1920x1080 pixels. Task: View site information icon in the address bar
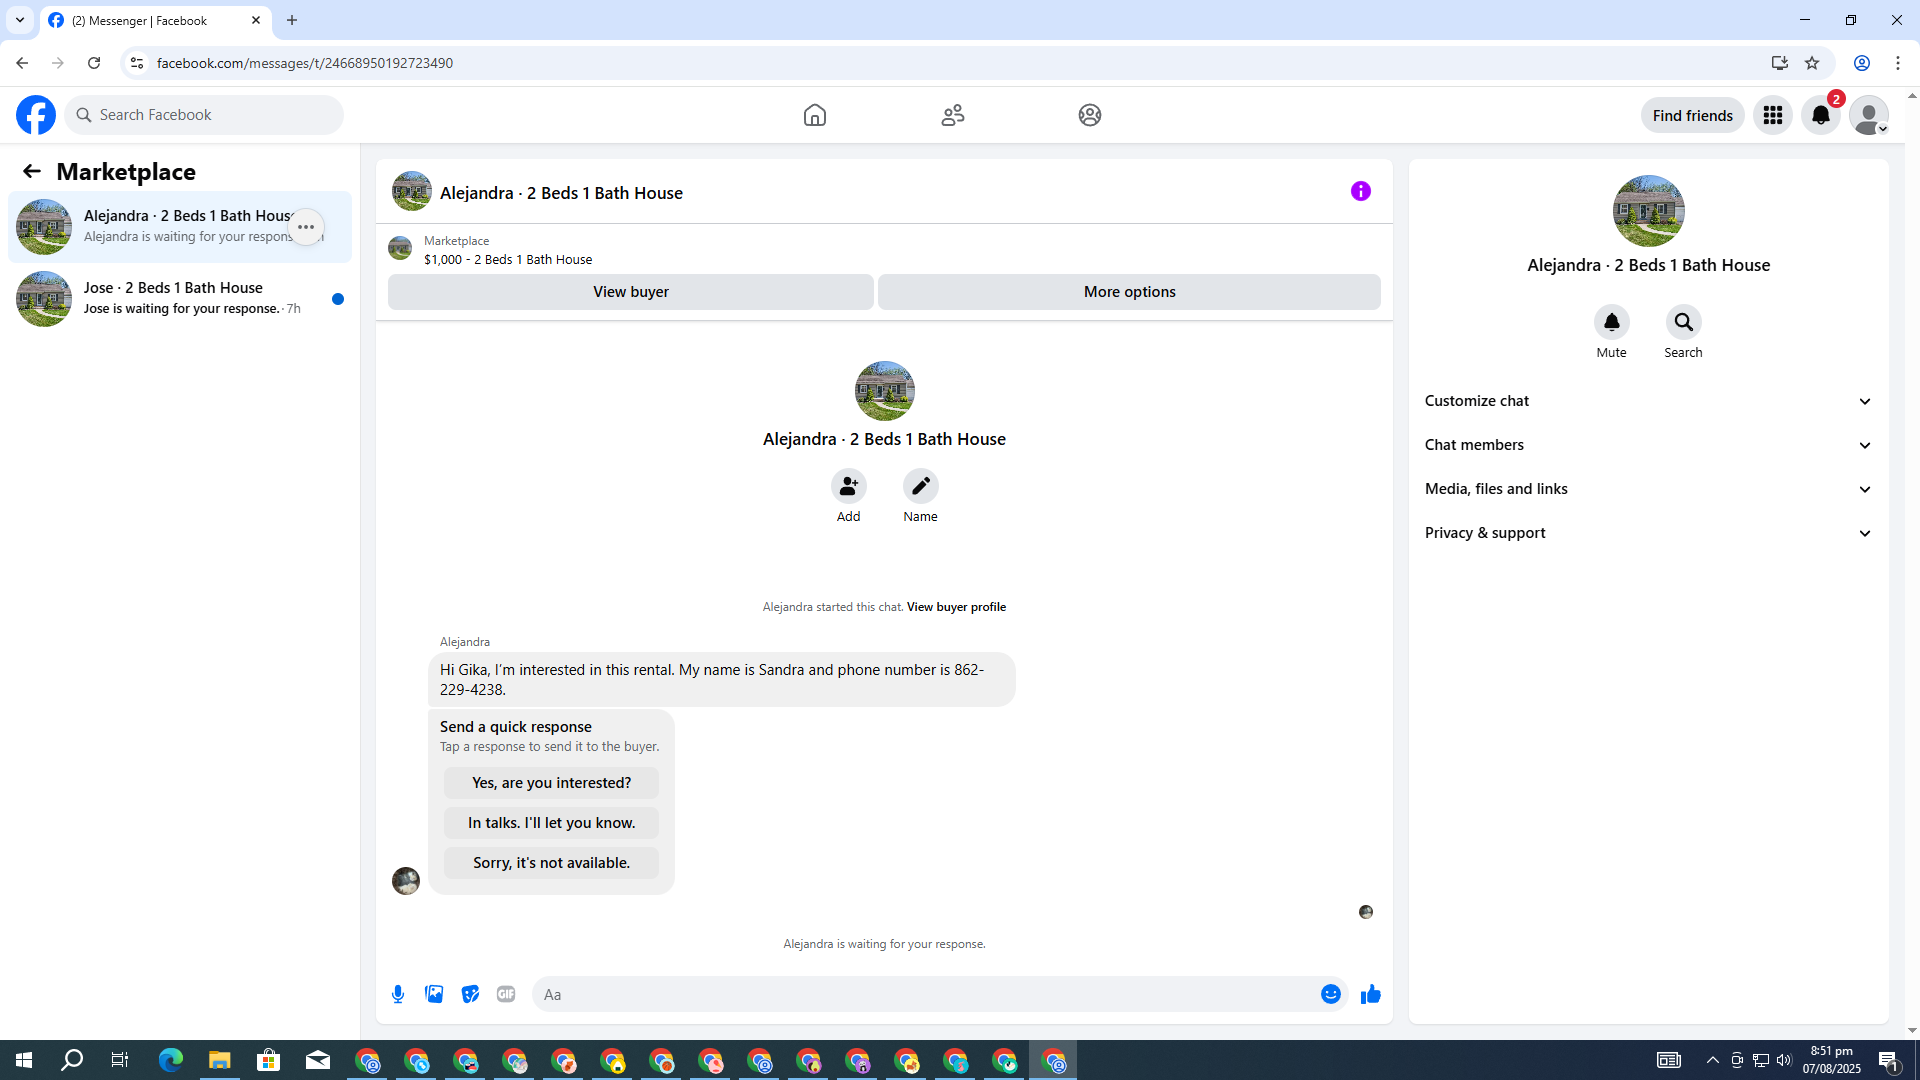(x=137, y=63)
